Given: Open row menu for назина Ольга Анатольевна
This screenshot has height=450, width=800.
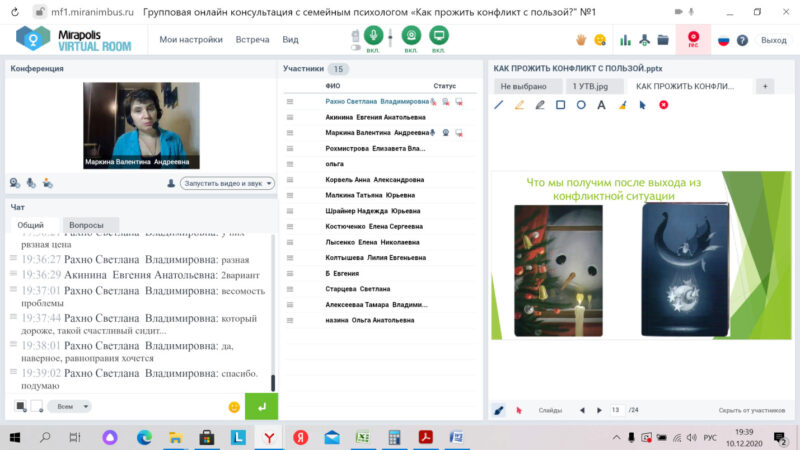Looking at the screenshot, I should (x=290, y=320).
